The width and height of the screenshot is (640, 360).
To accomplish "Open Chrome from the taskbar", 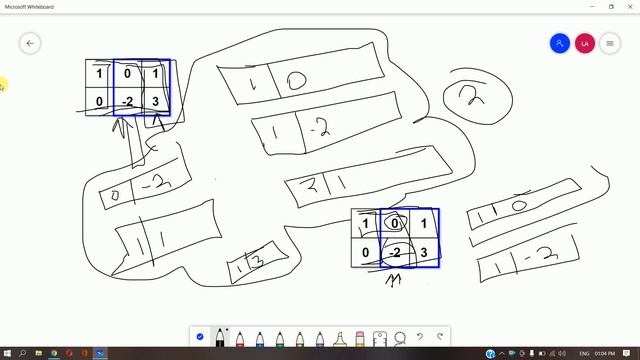I will (x=54, y=353).
